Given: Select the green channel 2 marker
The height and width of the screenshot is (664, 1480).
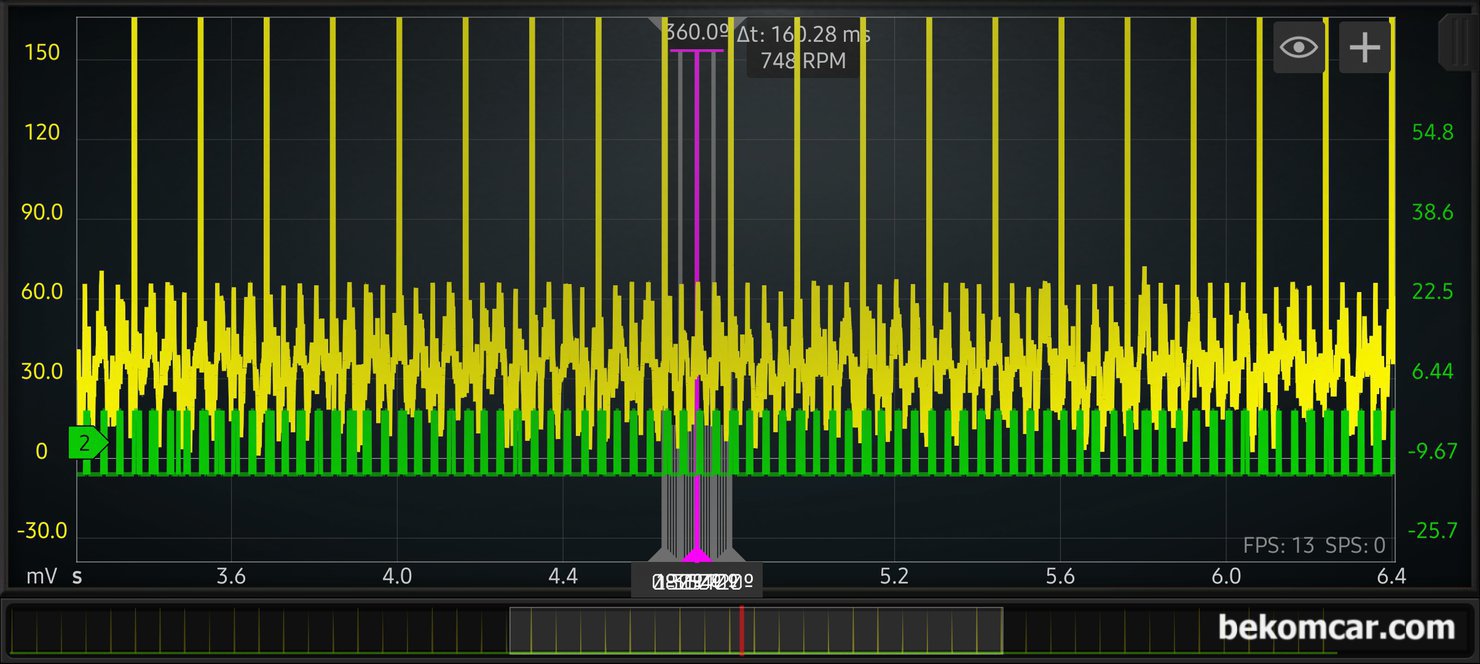Looking at the screenshot, I should coord(87,442).
